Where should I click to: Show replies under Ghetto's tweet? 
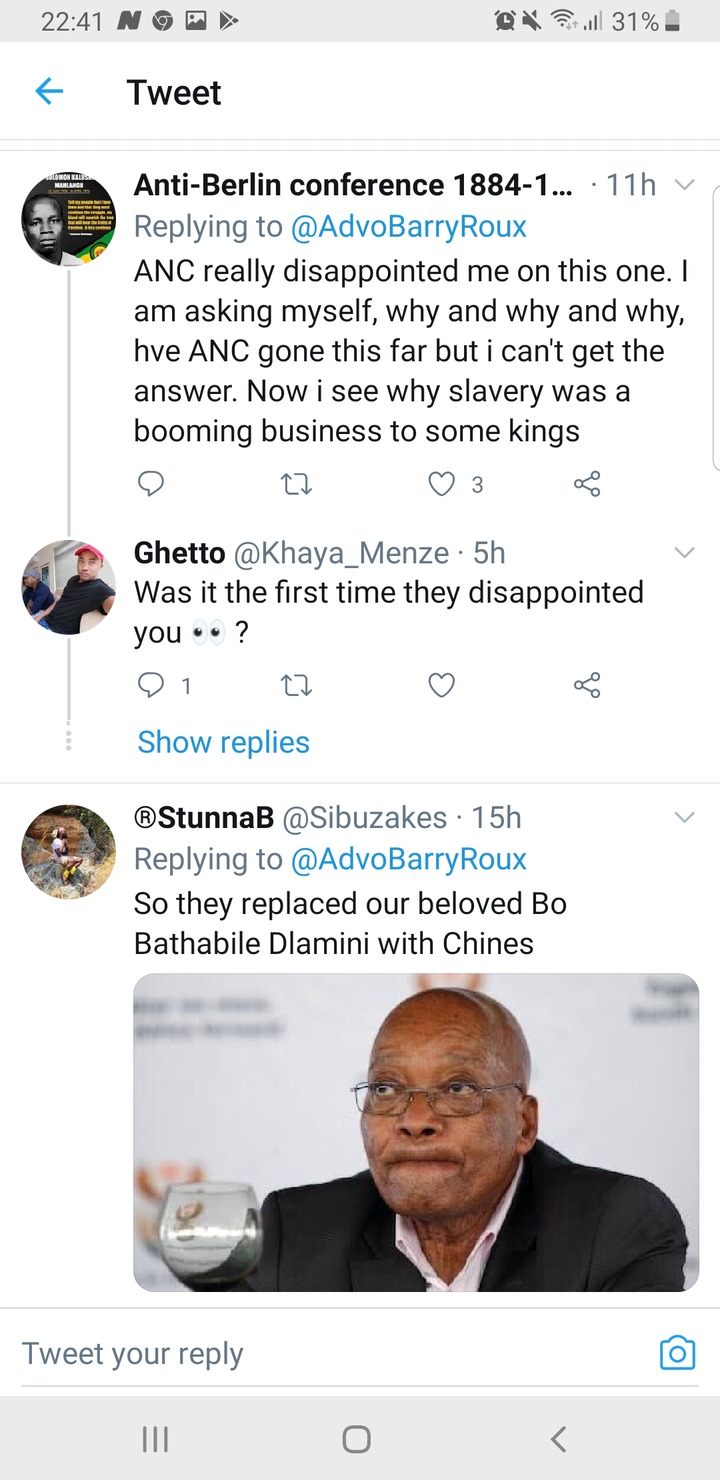click(223, 742)
